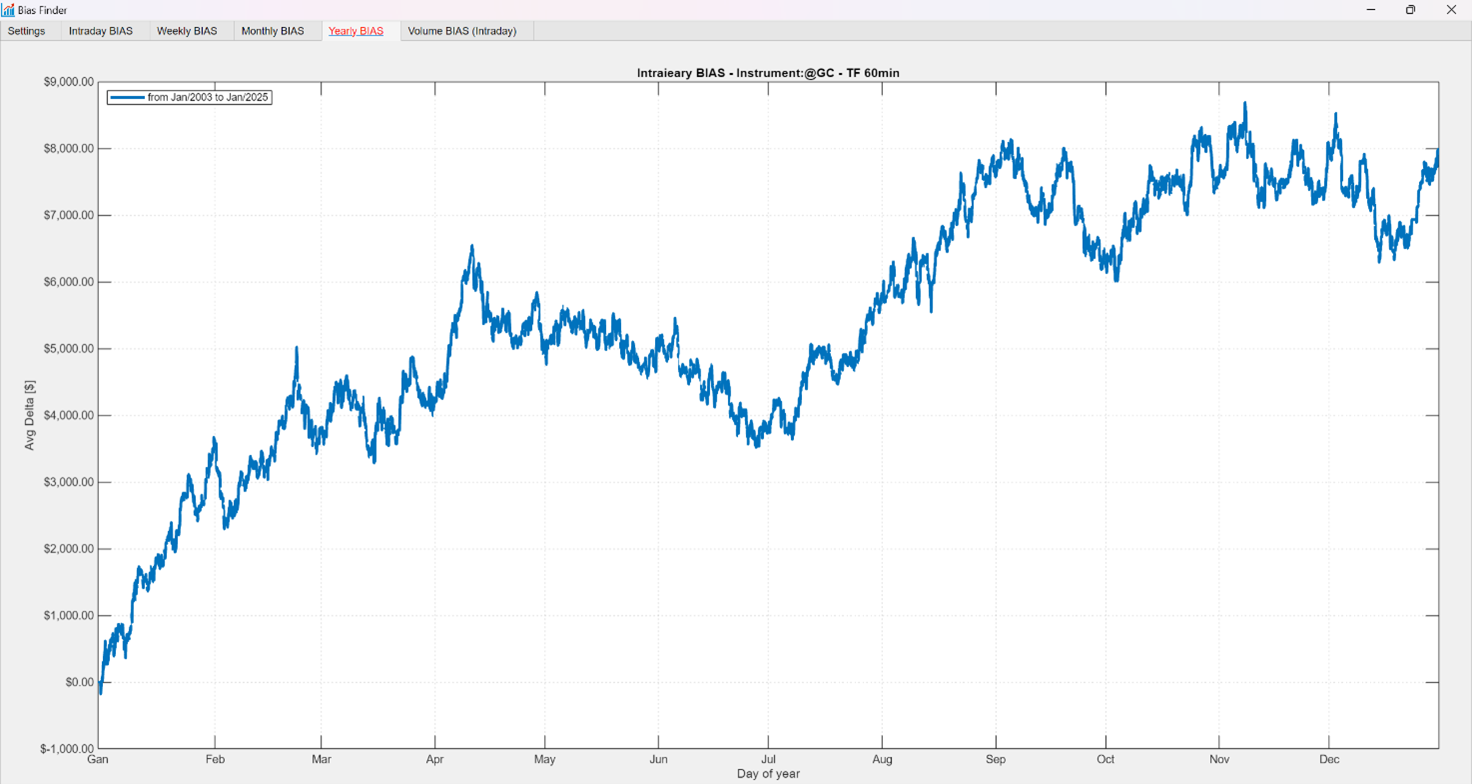Click the Bias Finder app icon

coord(9,10)
